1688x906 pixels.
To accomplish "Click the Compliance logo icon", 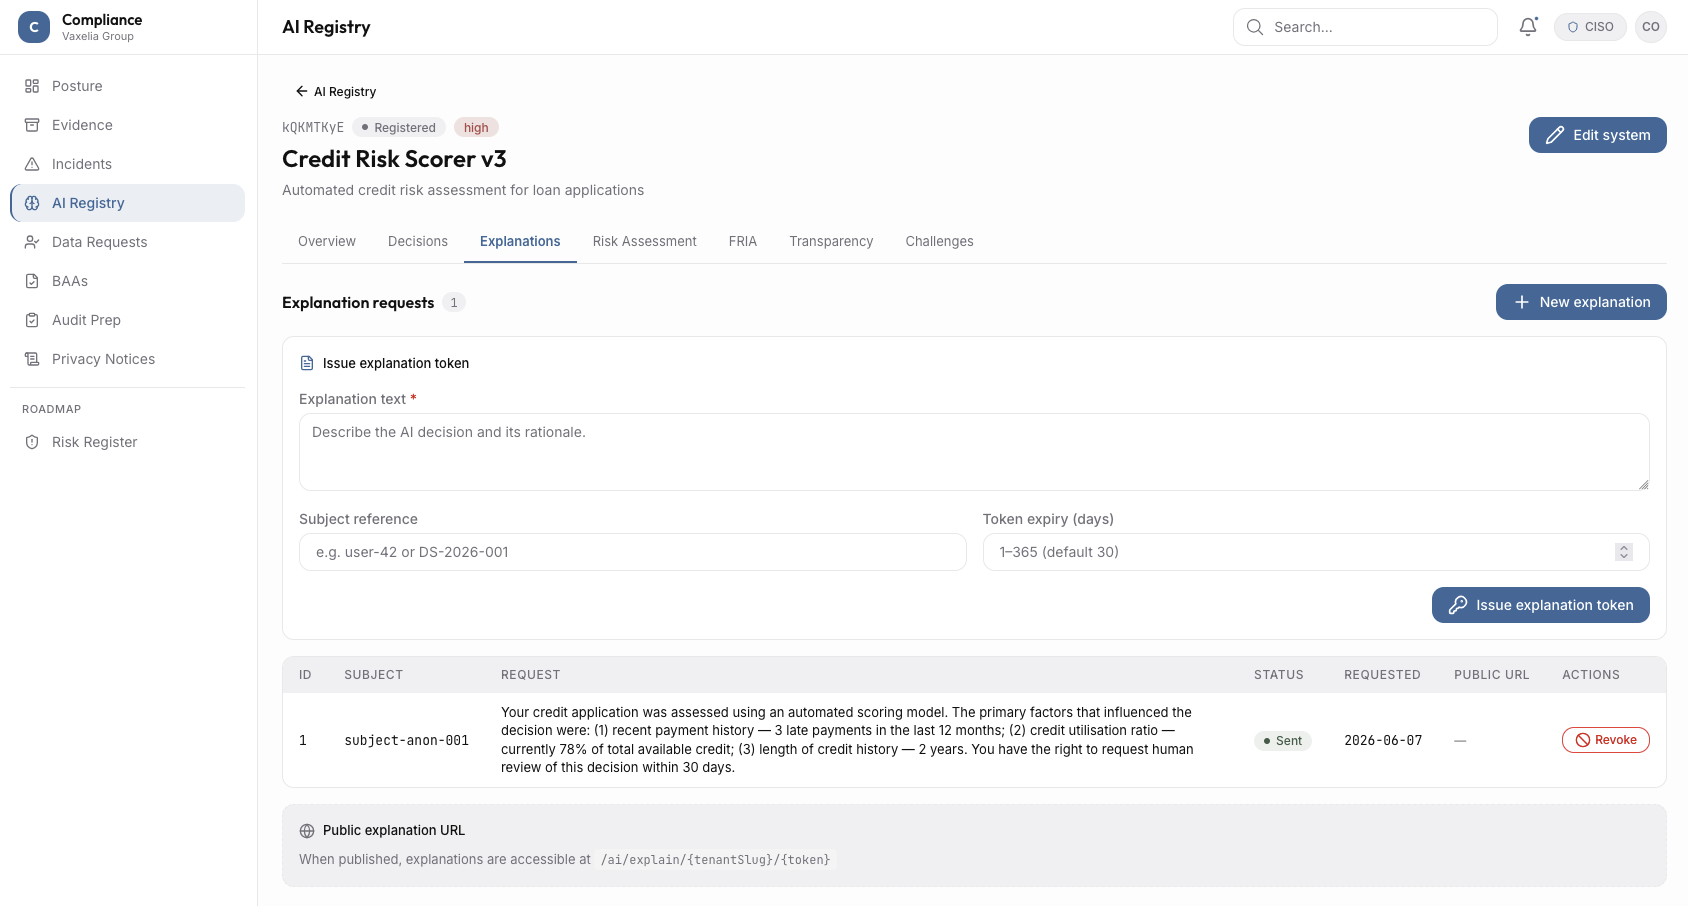I will pos(34,27).
